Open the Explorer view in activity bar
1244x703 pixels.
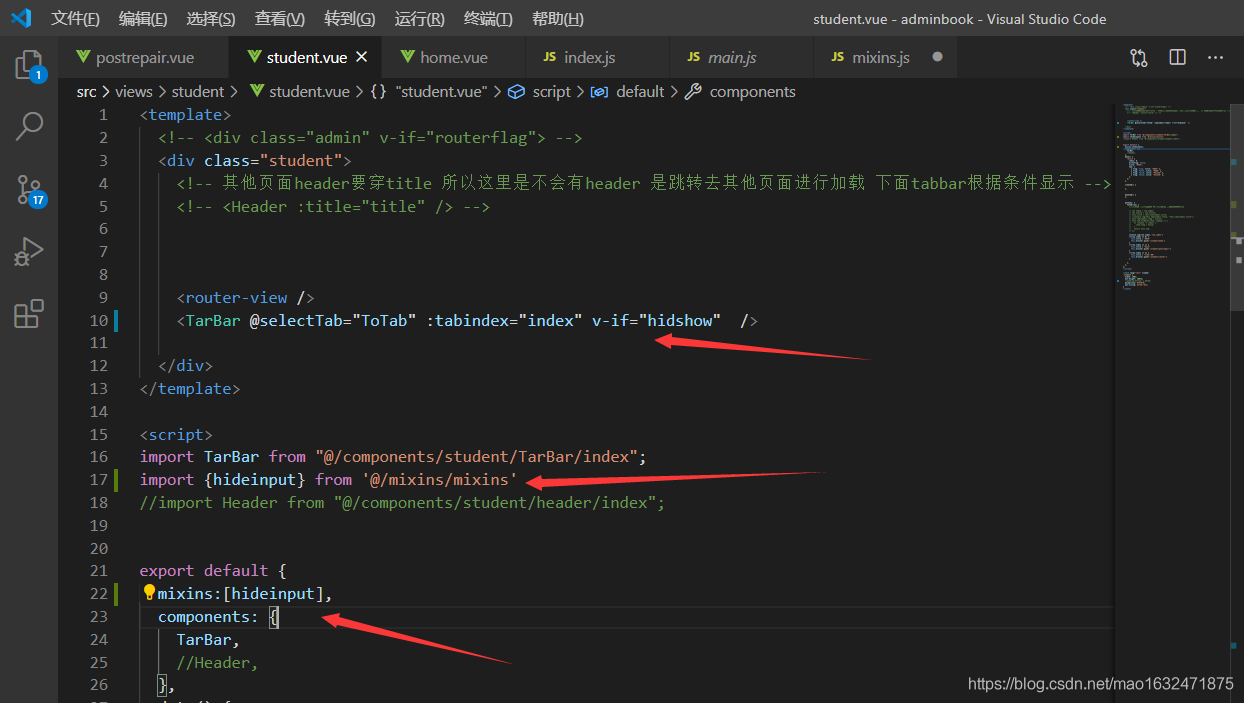[28, 67]
